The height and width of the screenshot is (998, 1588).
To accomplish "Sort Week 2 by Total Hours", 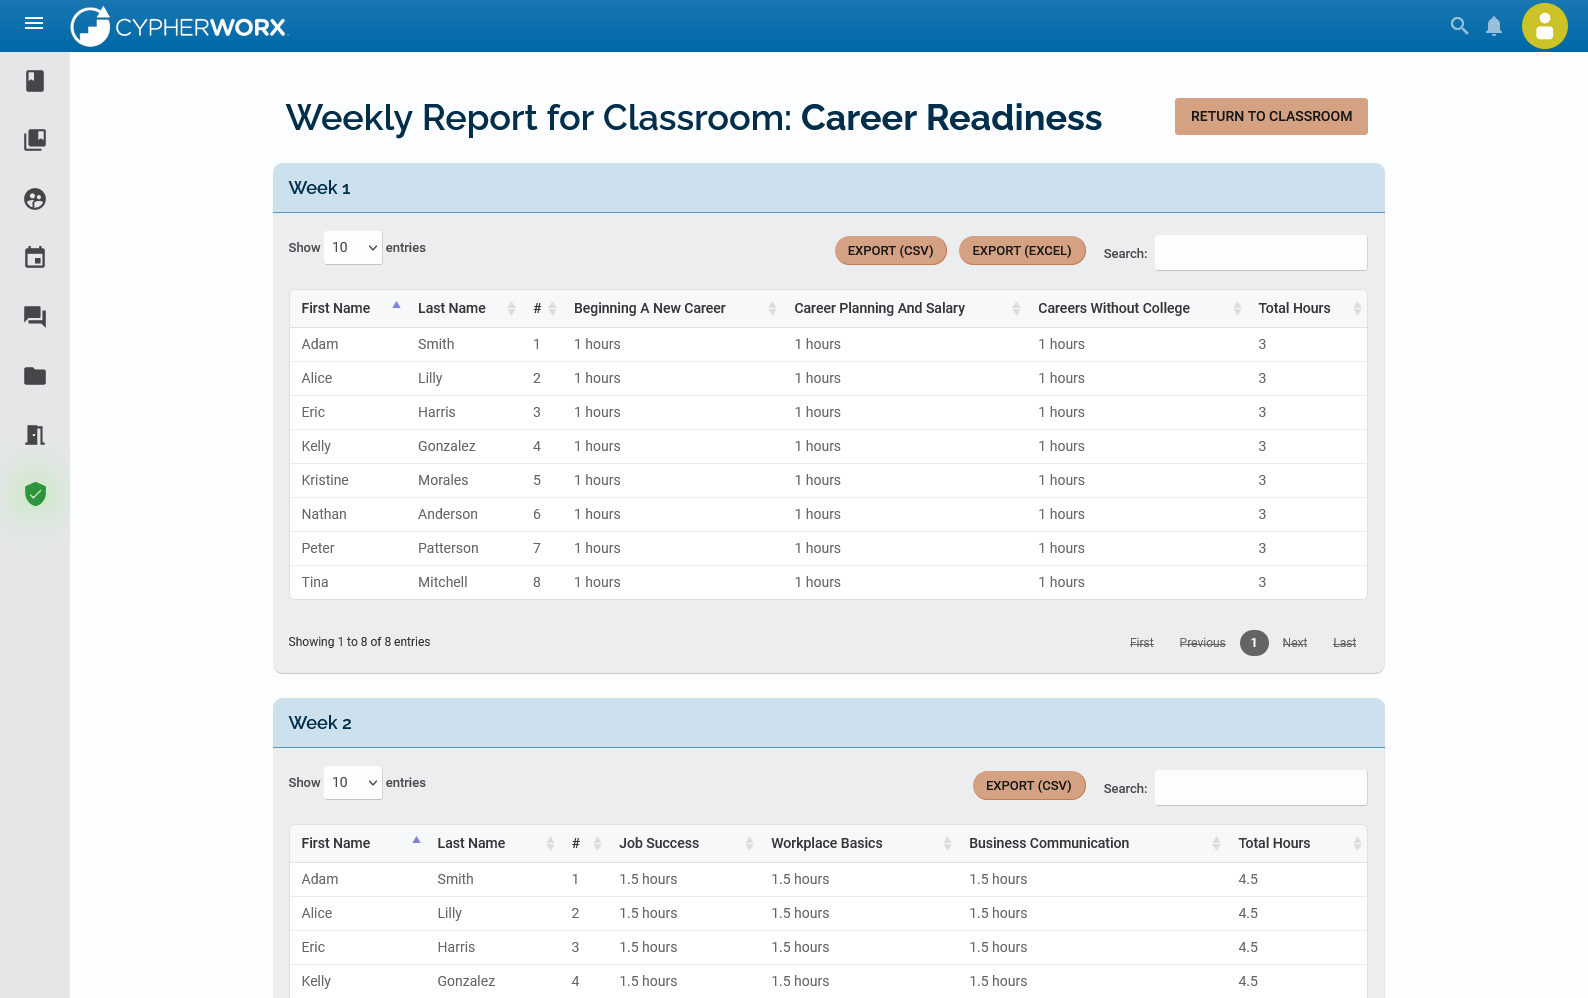I will [1297, 843].
